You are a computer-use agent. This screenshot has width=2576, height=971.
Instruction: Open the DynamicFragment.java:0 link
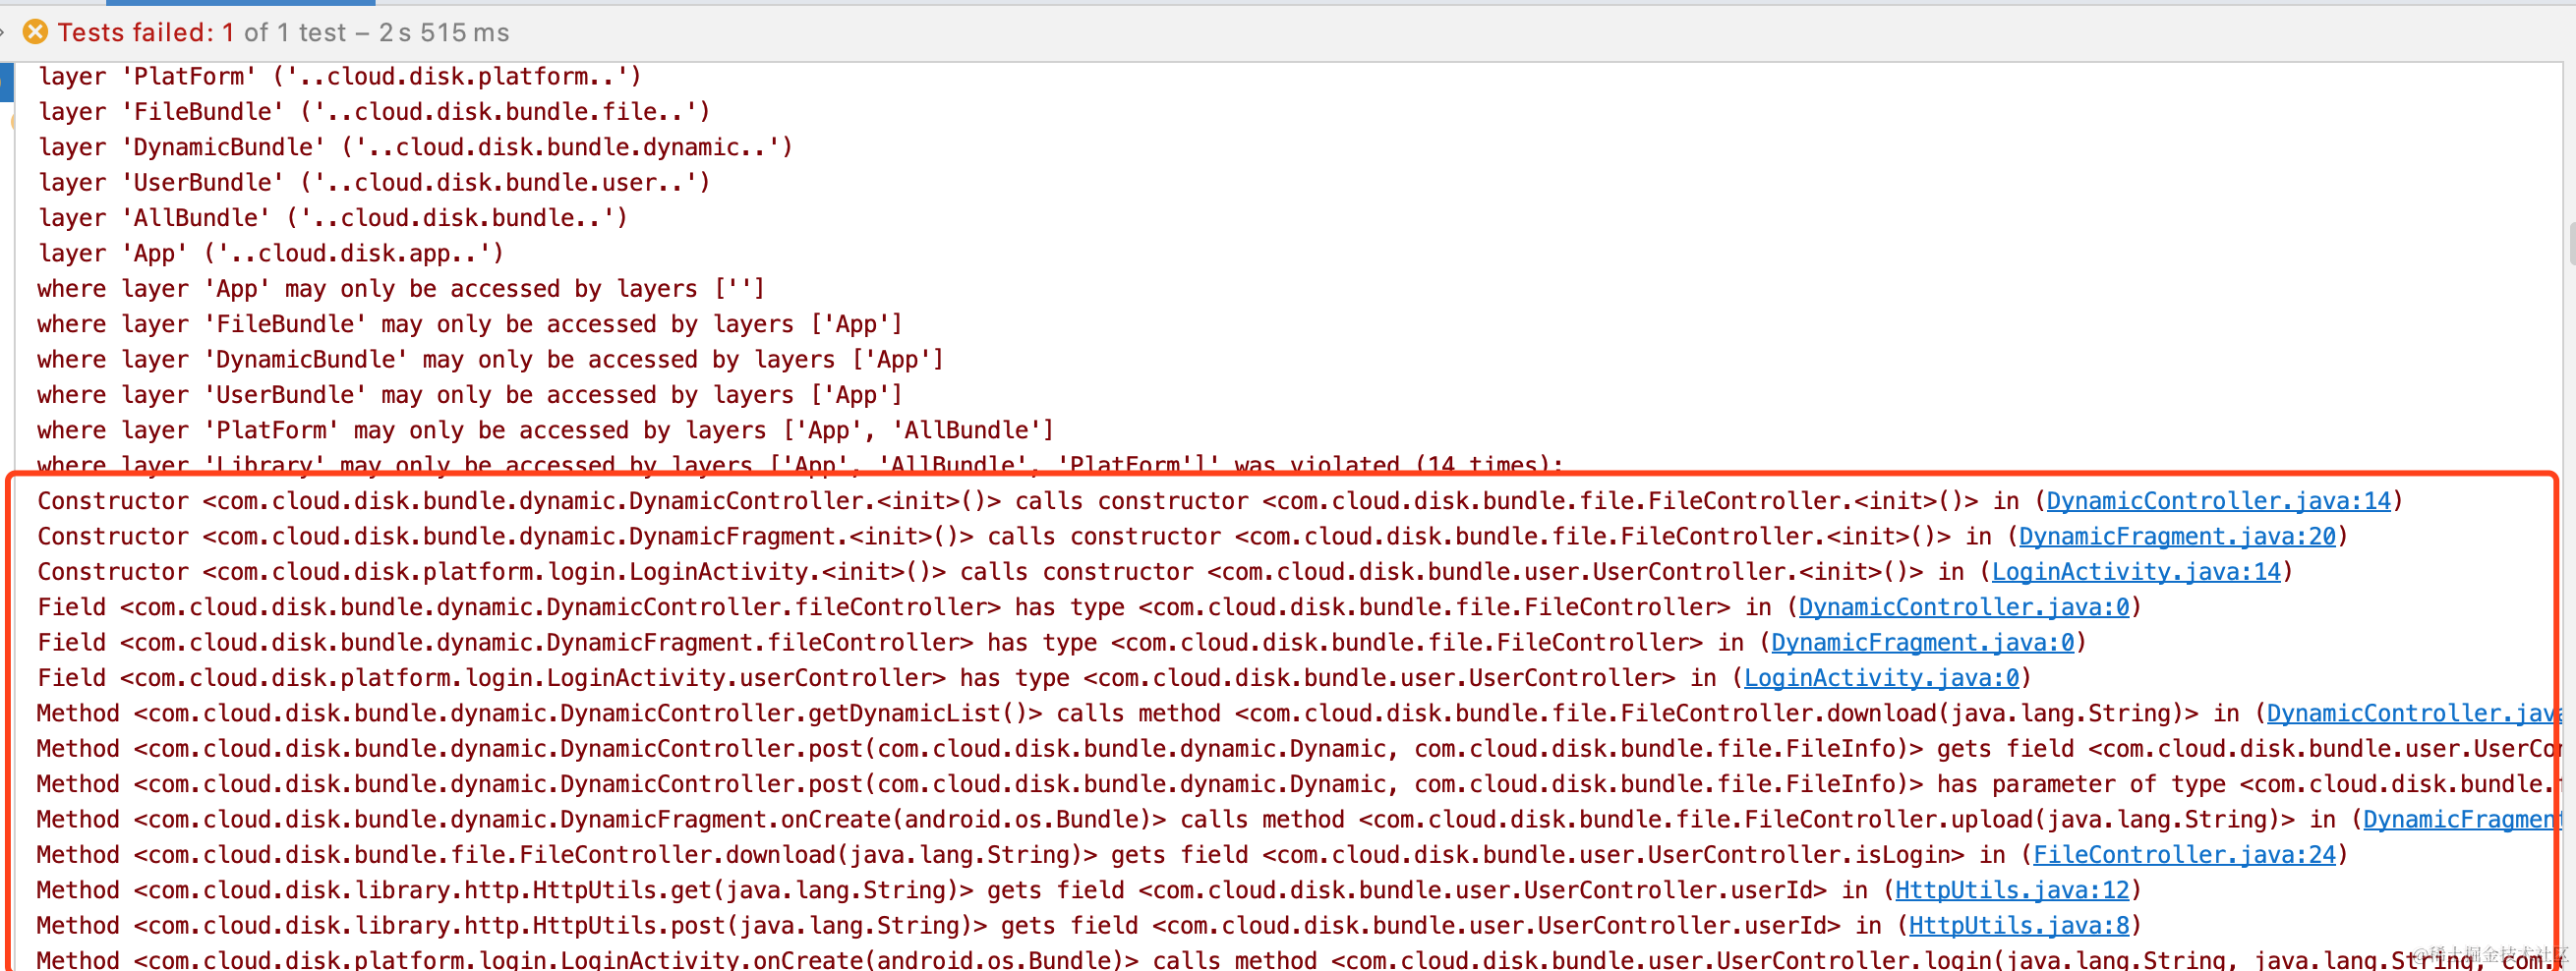1923,643
